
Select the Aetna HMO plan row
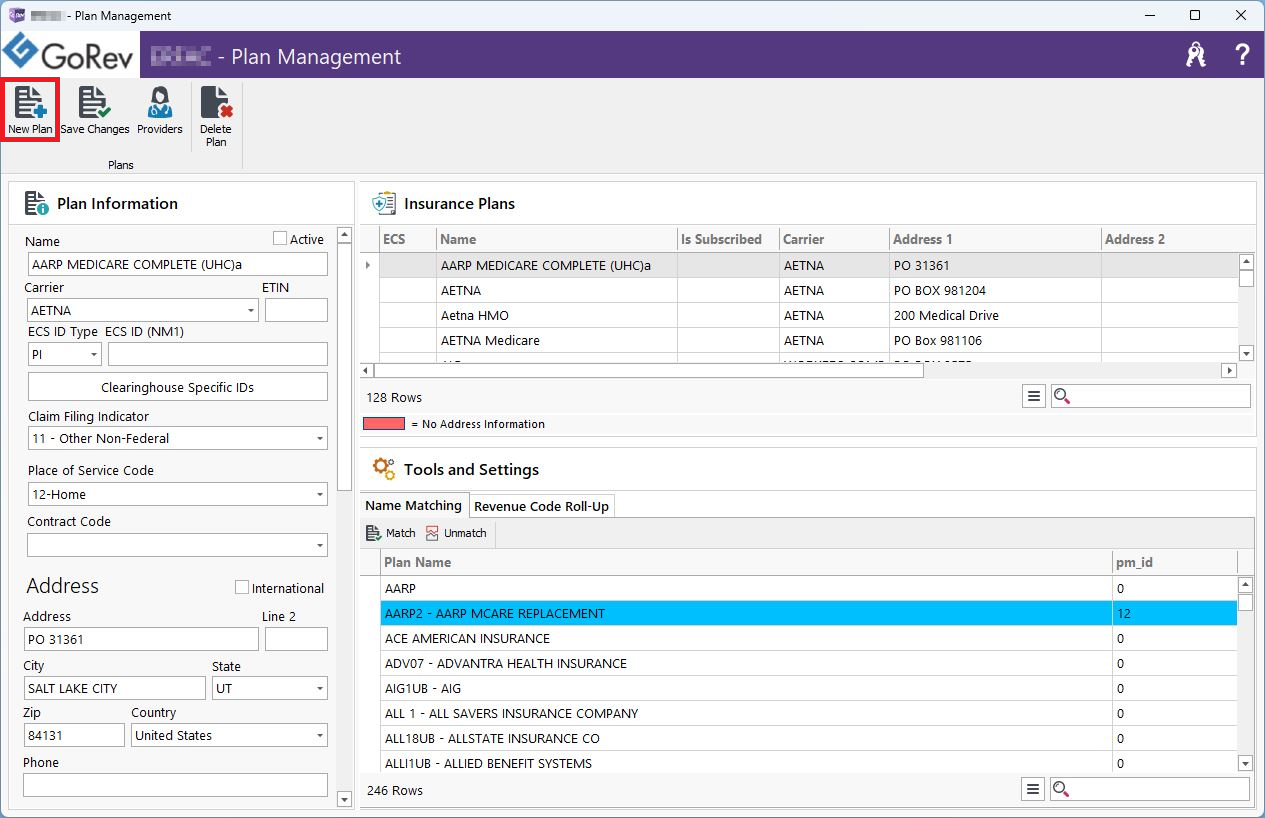tap(800, 315)
